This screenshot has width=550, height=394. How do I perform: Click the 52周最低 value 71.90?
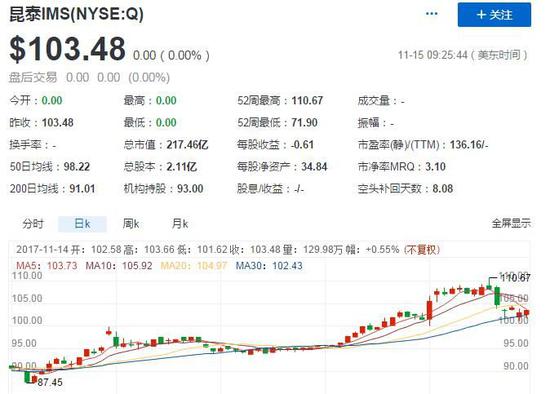(x=304, y=123)
